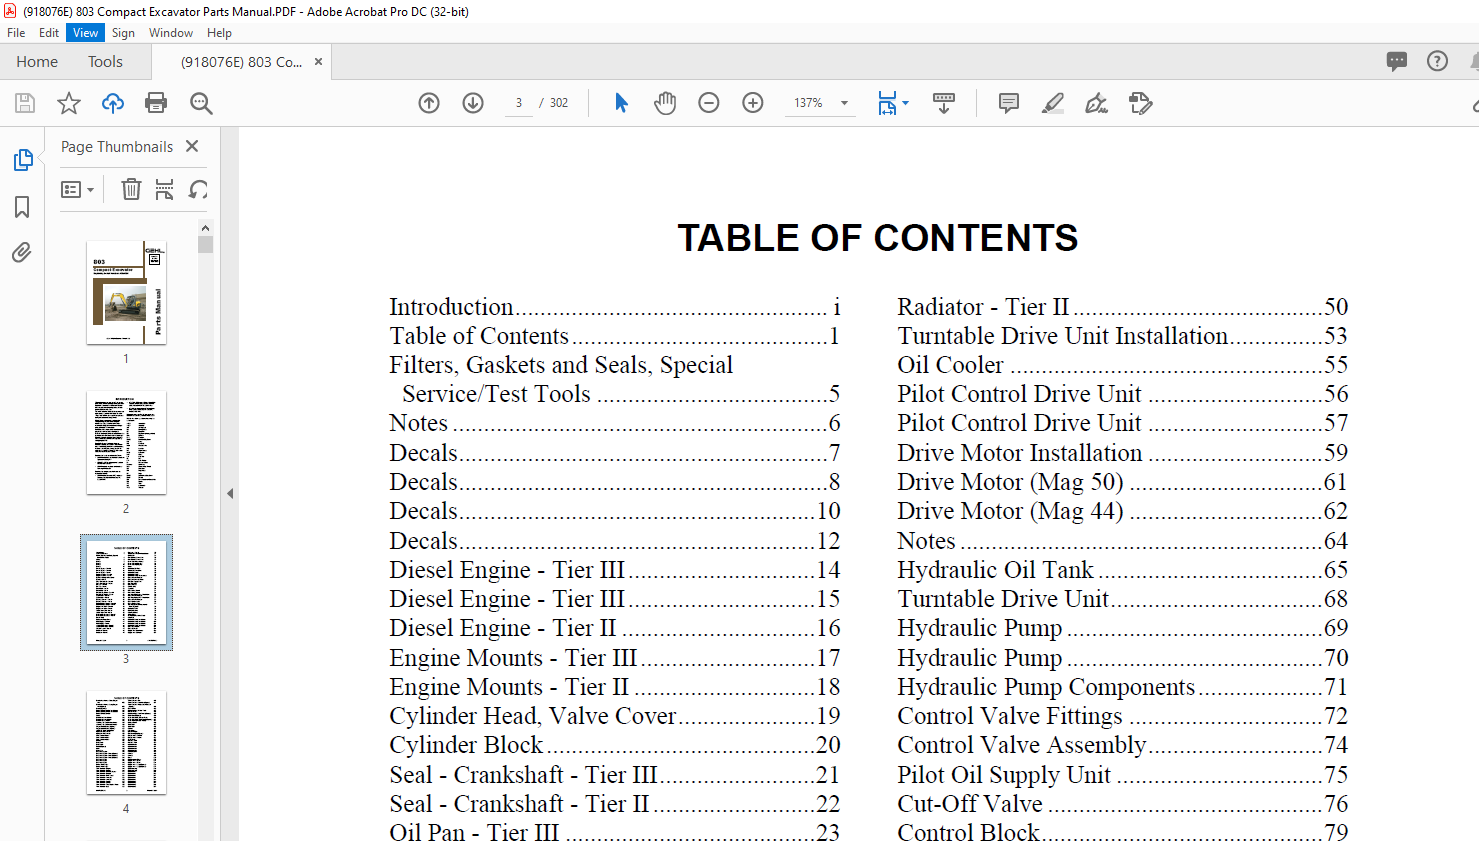Open the page layout tool in thumbnails pane
Image resolution: width=1479 pixels, height=841 pixels.
pos(165,189)
